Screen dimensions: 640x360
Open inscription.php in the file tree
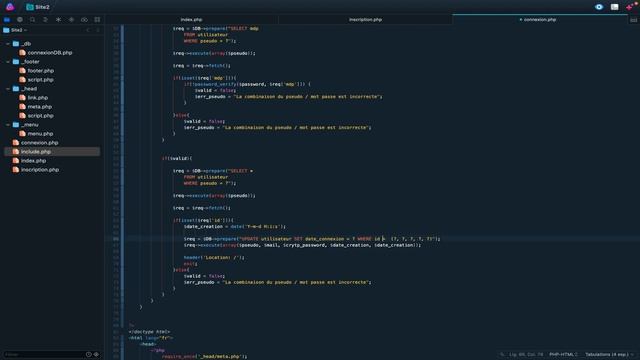40,169
